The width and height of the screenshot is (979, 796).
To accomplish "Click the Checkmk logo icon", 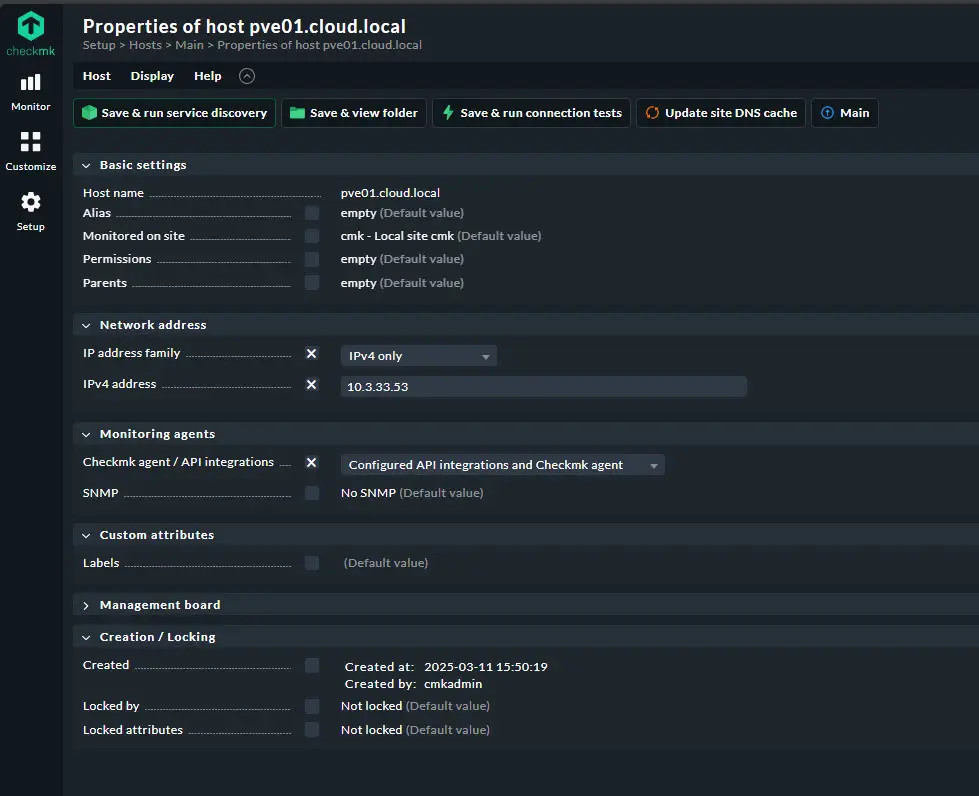I will 31,27.
